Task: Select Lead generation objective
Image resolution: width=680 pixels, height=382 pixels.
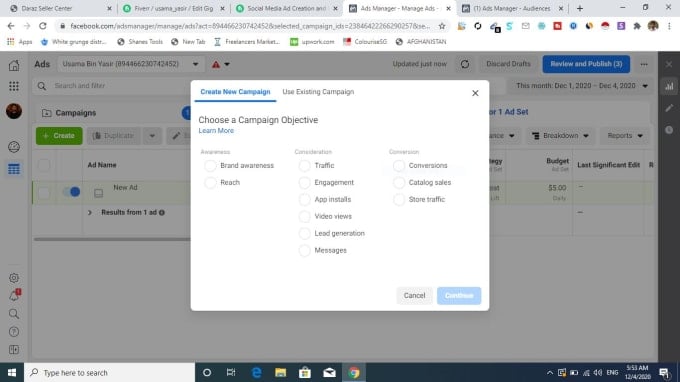Action: 304,233
